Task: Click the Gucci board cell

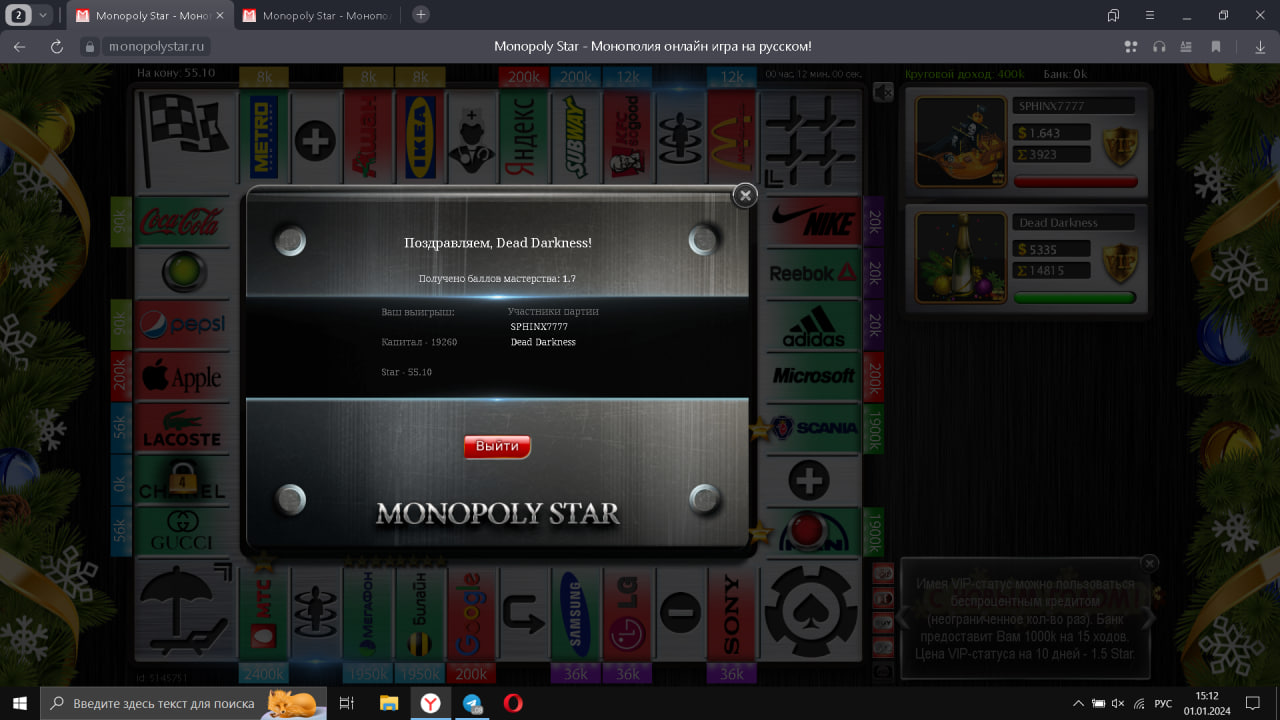Action: point(184,533)
